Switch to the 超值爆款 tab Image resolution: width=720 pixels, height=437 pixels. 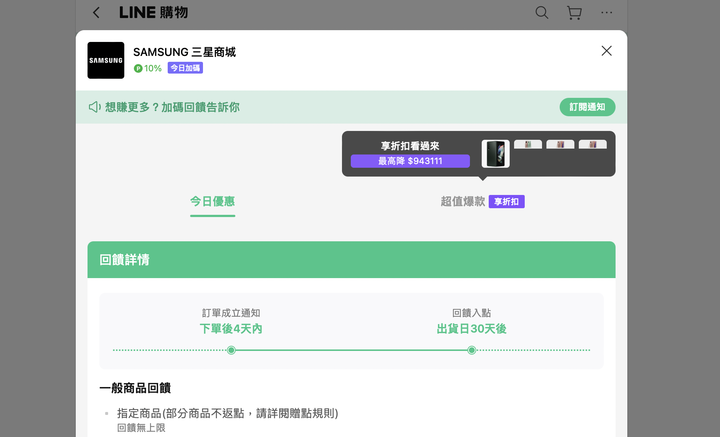point(463,202)
